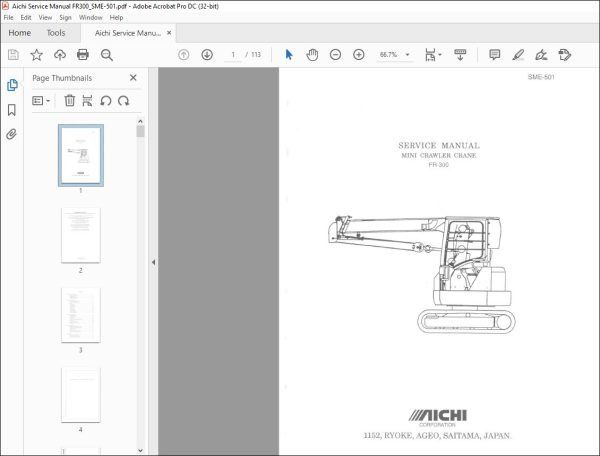
Task: Open the Page Thumbnails sidebar icon
Action: point(12,85)
